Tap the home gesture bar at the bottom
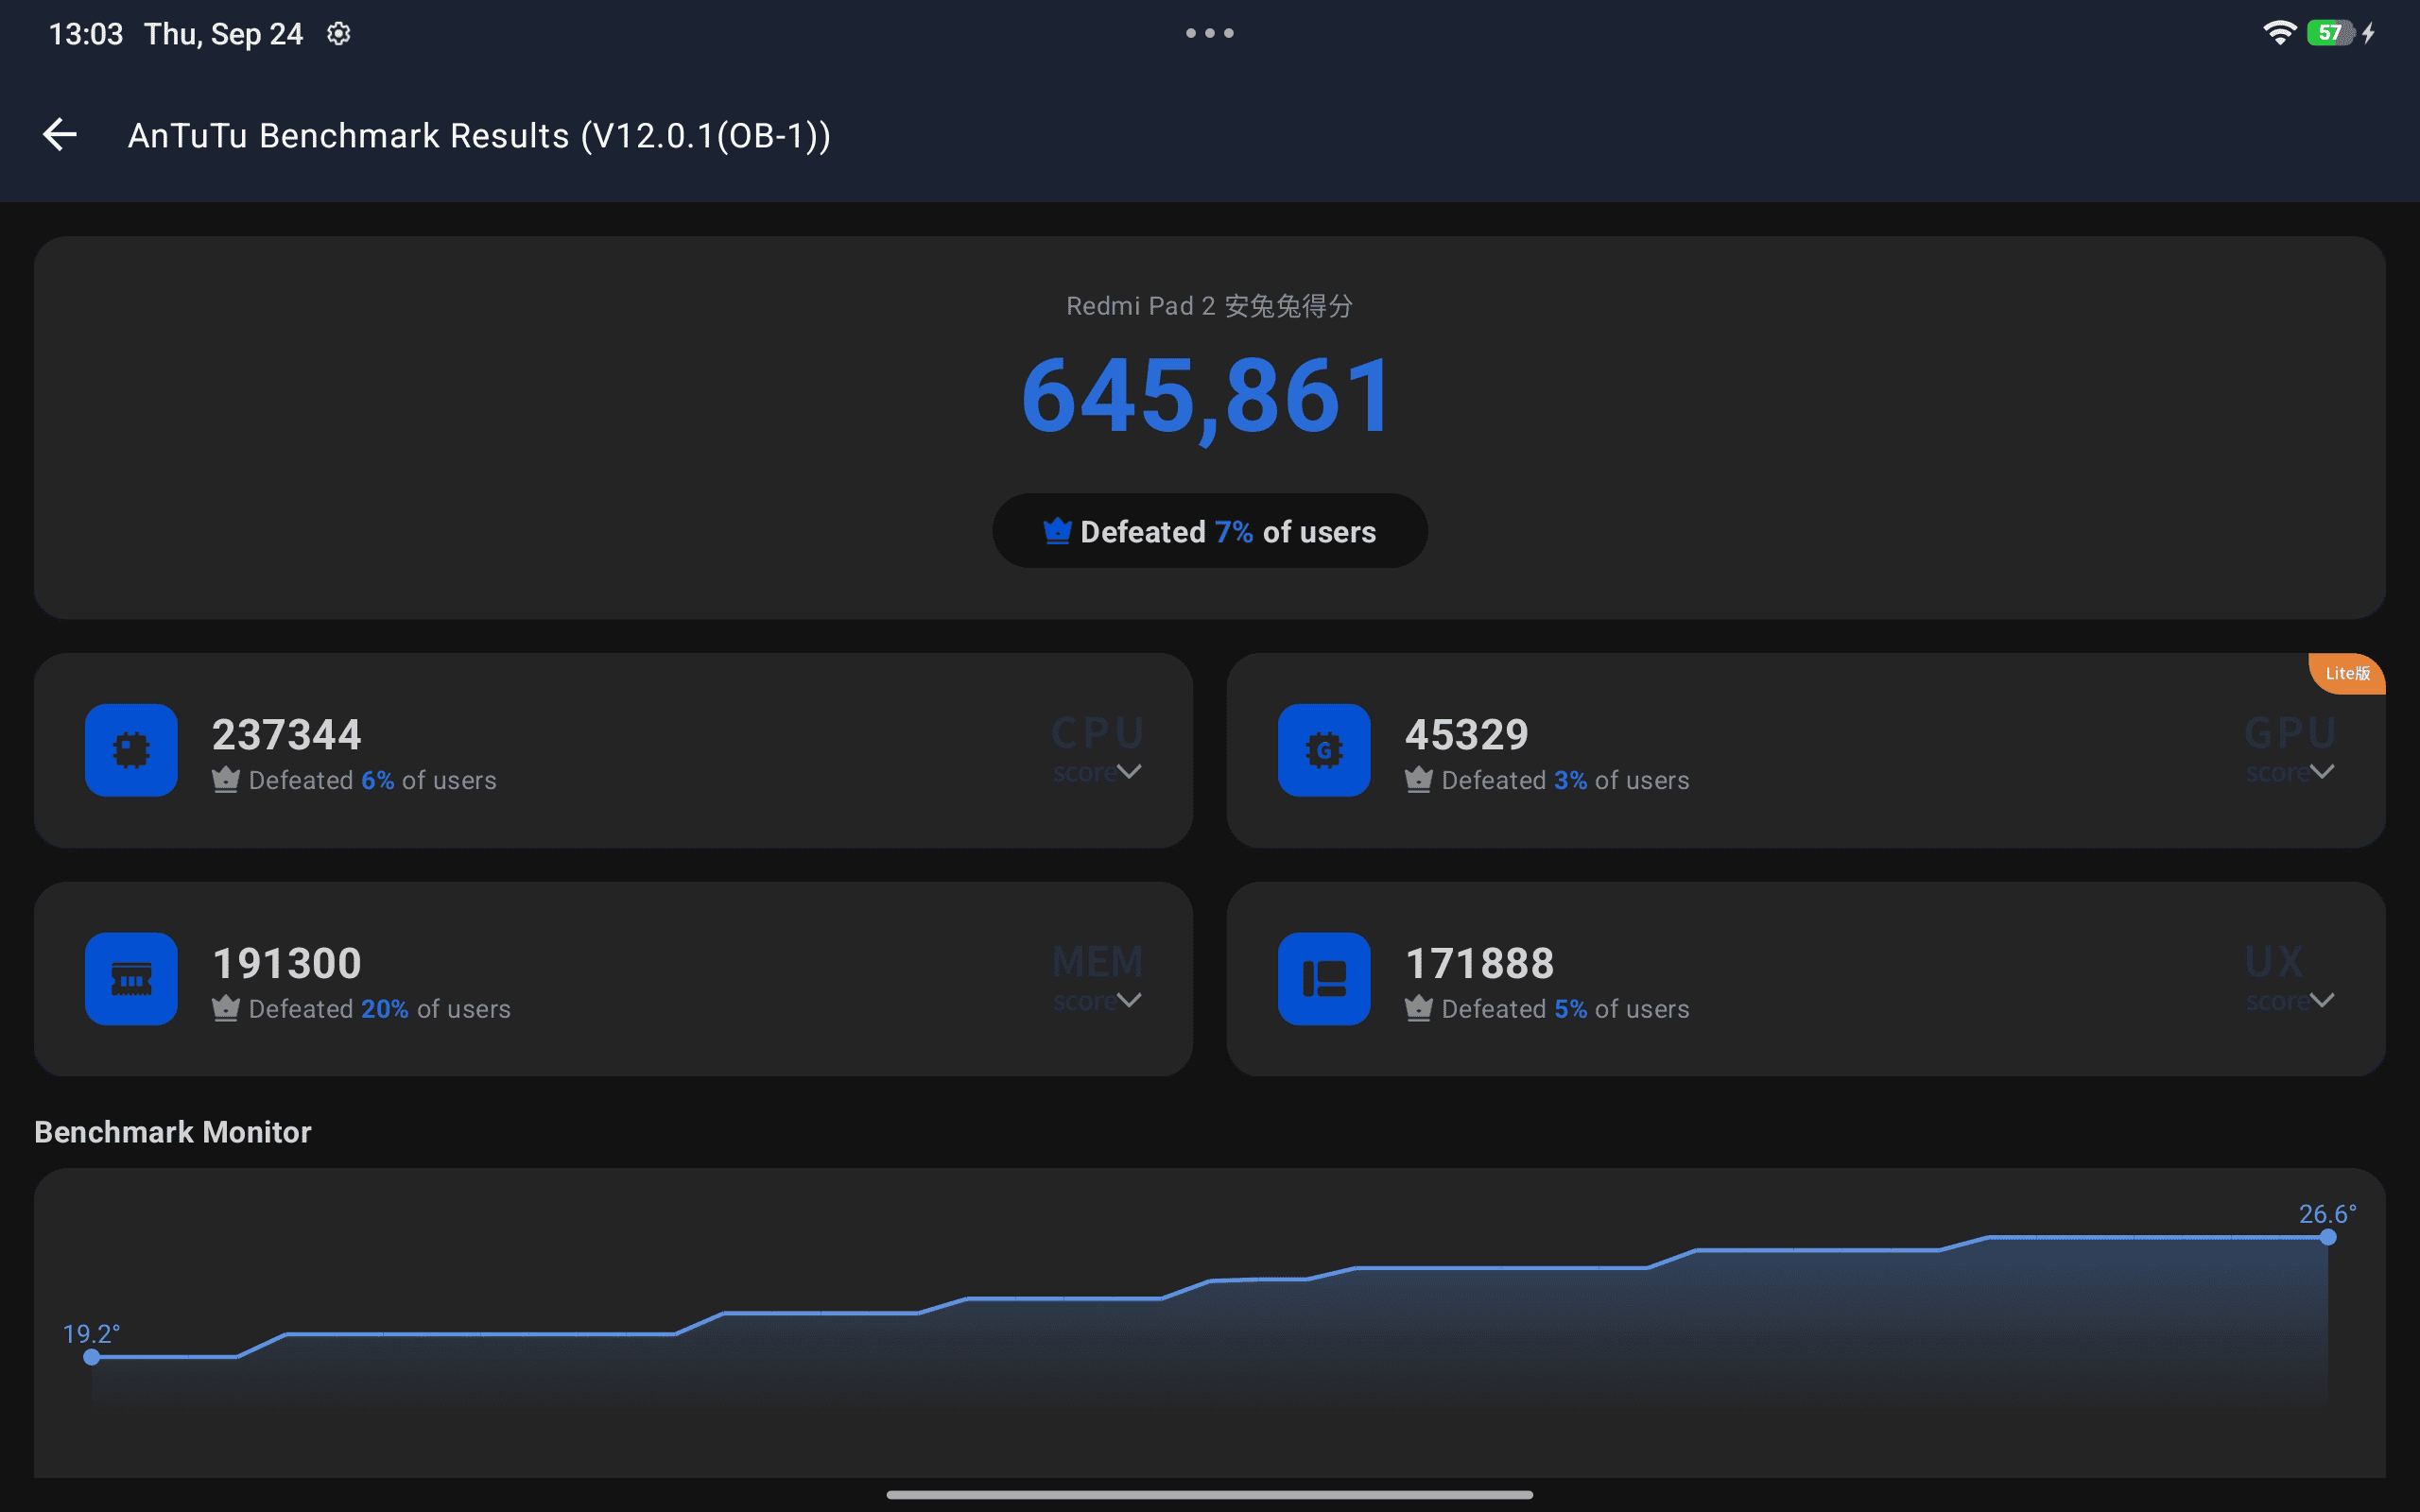This screenshot has width=2420, height=1512. [1210, 1495]
